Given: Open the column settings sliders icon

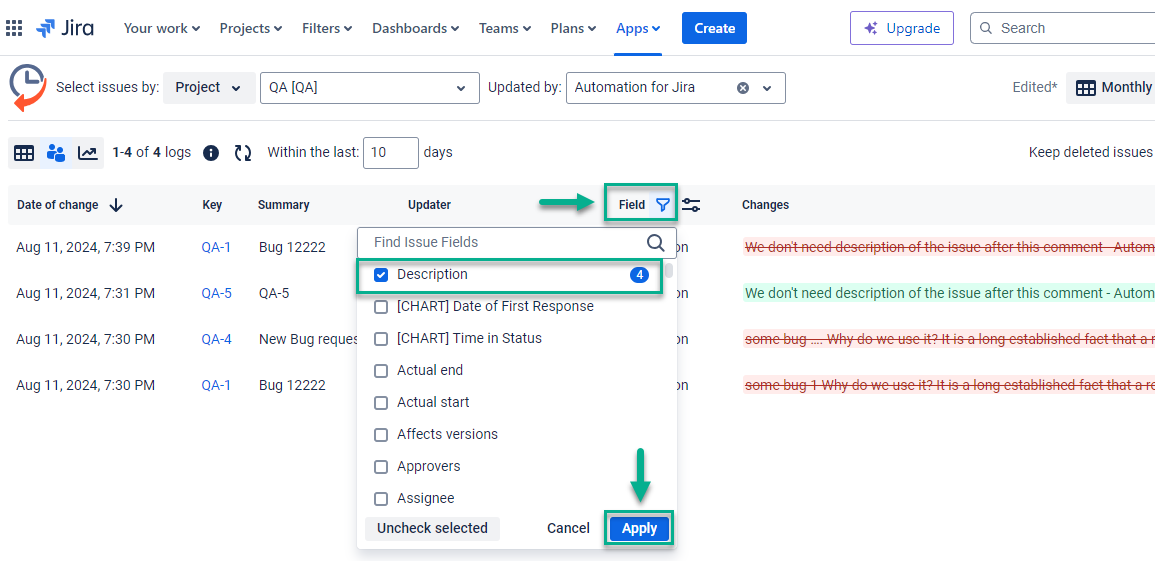Looking at the screenshot, I should coord(691,205).
